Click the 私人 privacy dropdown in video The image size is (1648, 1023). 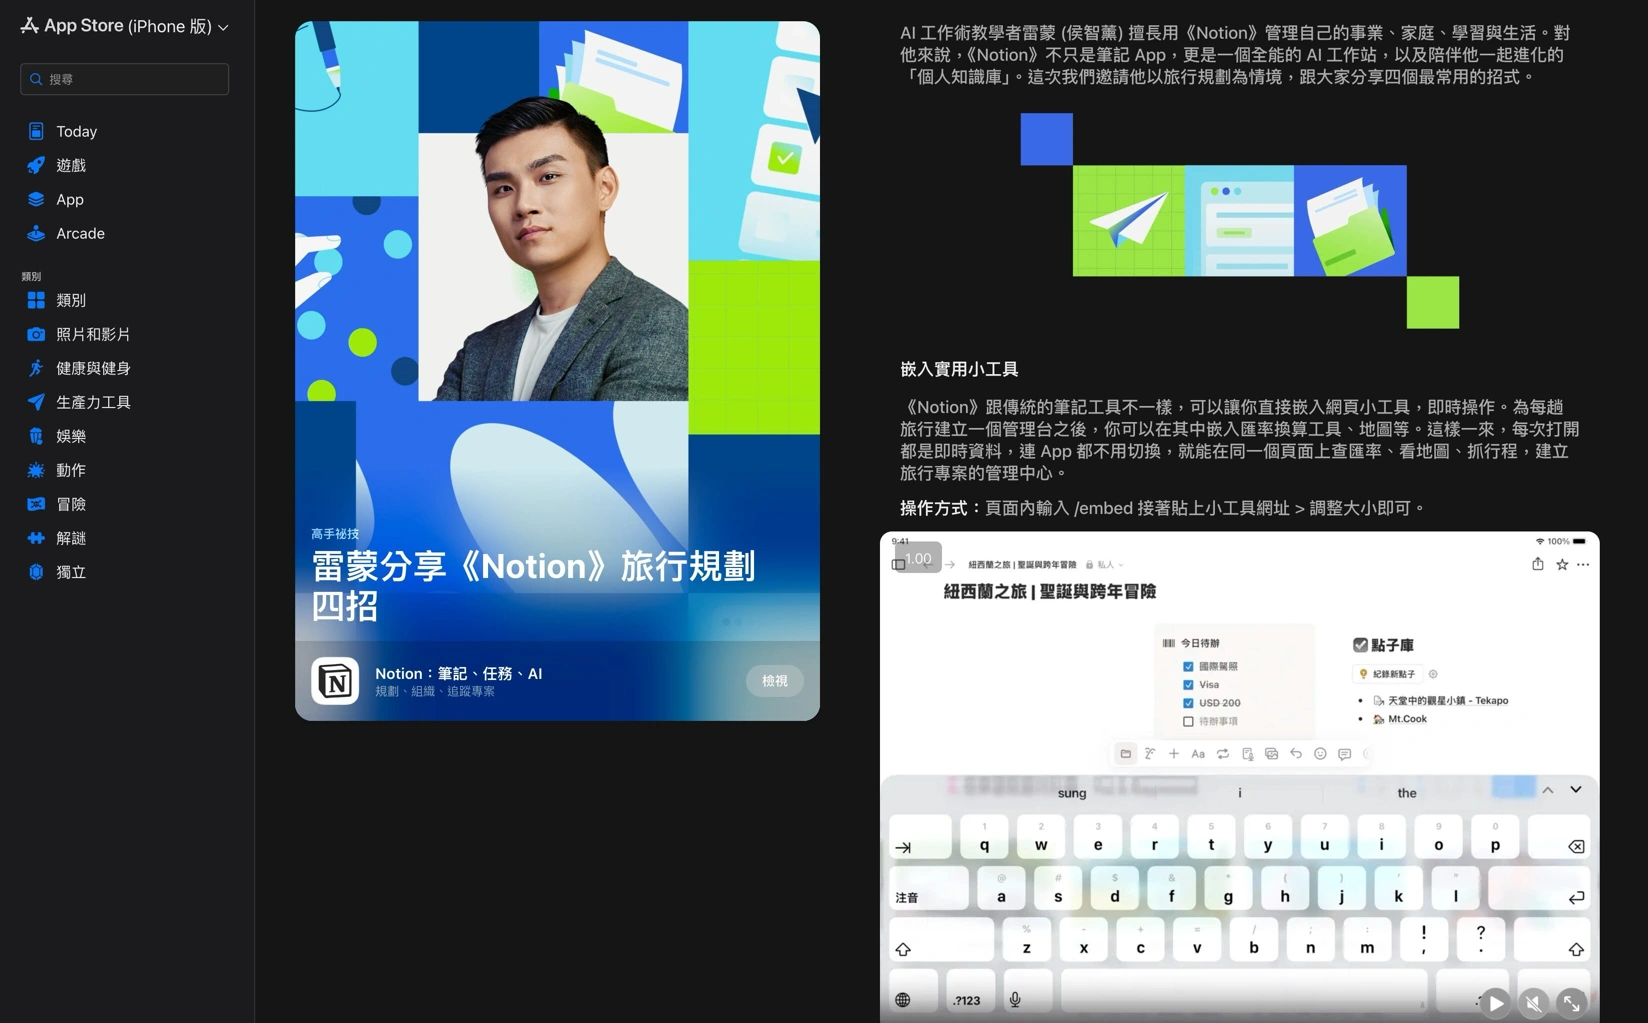click(1105, 565)
